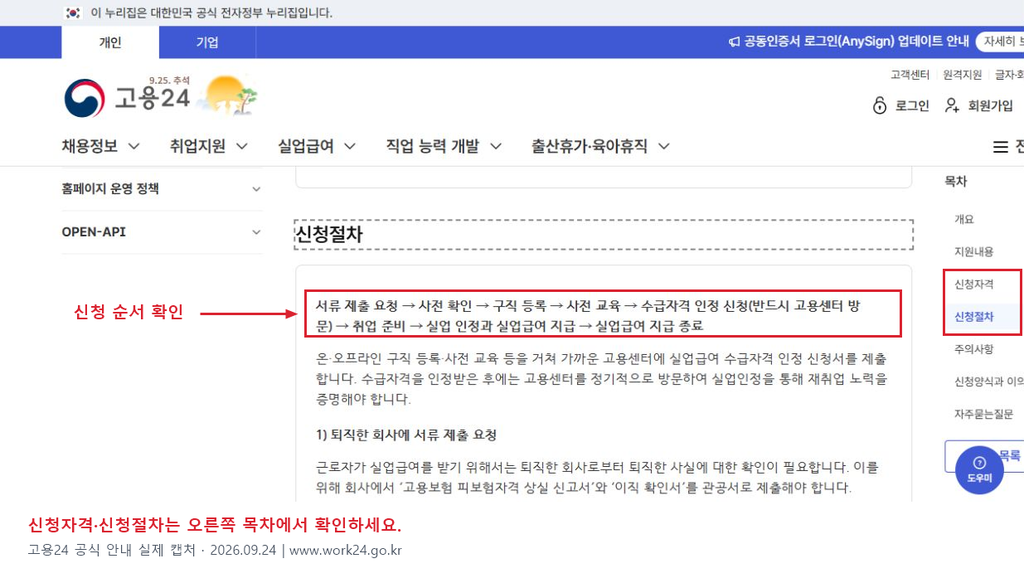This screenshot has width=1024, height=564.
Task: Click the 고용24 logo
Action: [127, 98]
